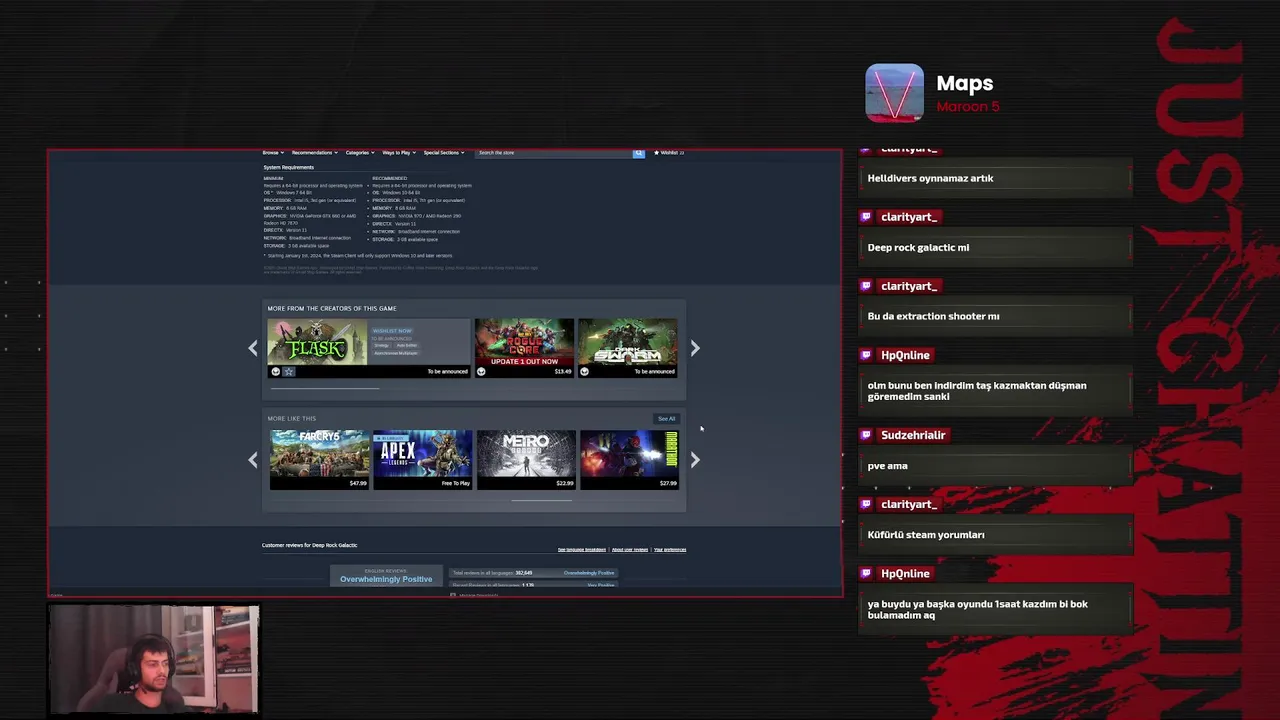Image resolution: width=1280 pixels, height=720 pixels.
Task: Click chat message 'Bu da extraction shooter mı'
Action: pyautogui.click(x=933, y=316)
